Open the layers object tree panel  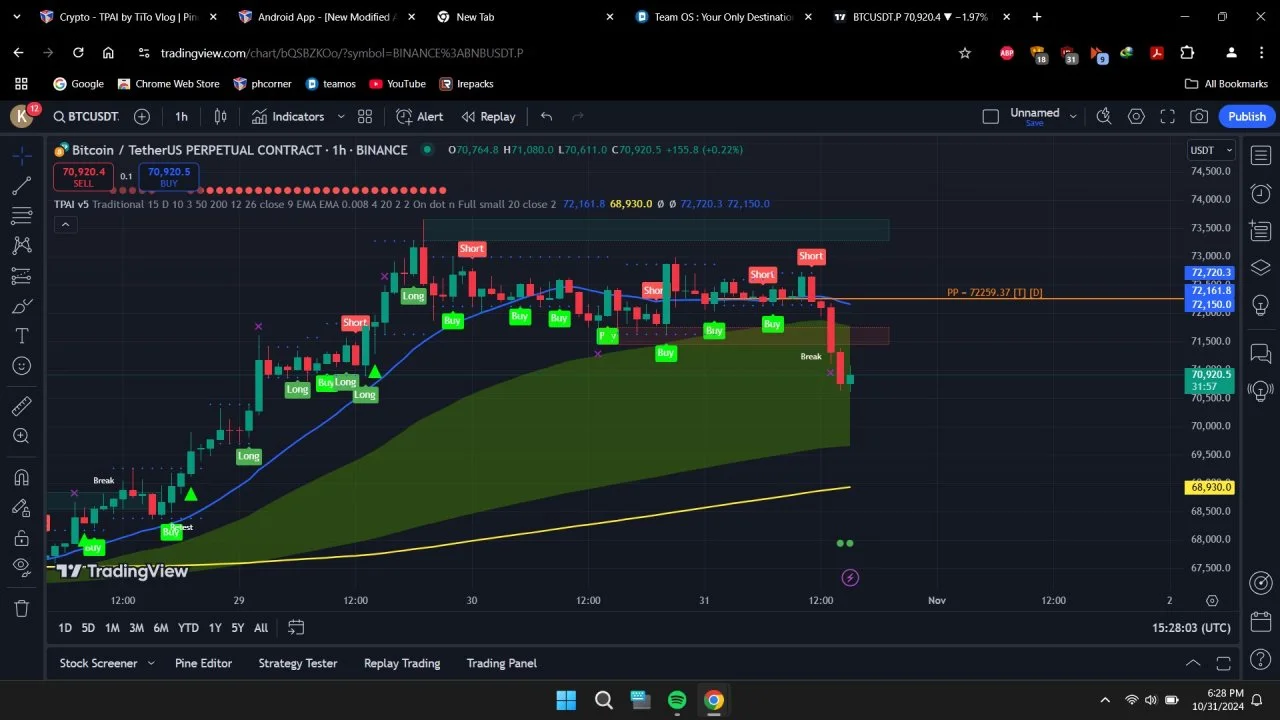[1261, 267]
